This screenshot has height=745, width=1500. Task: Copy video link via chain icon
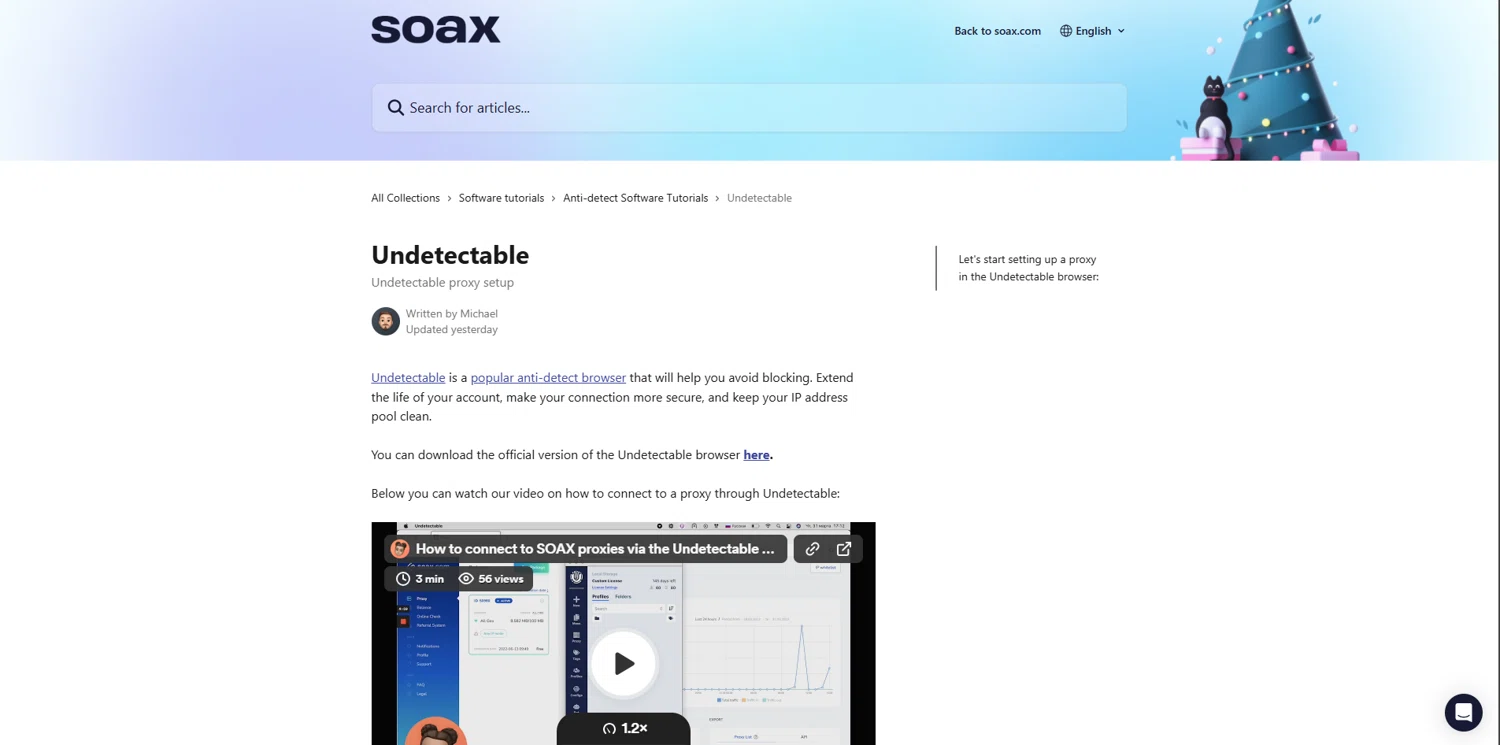pos(812,549)
